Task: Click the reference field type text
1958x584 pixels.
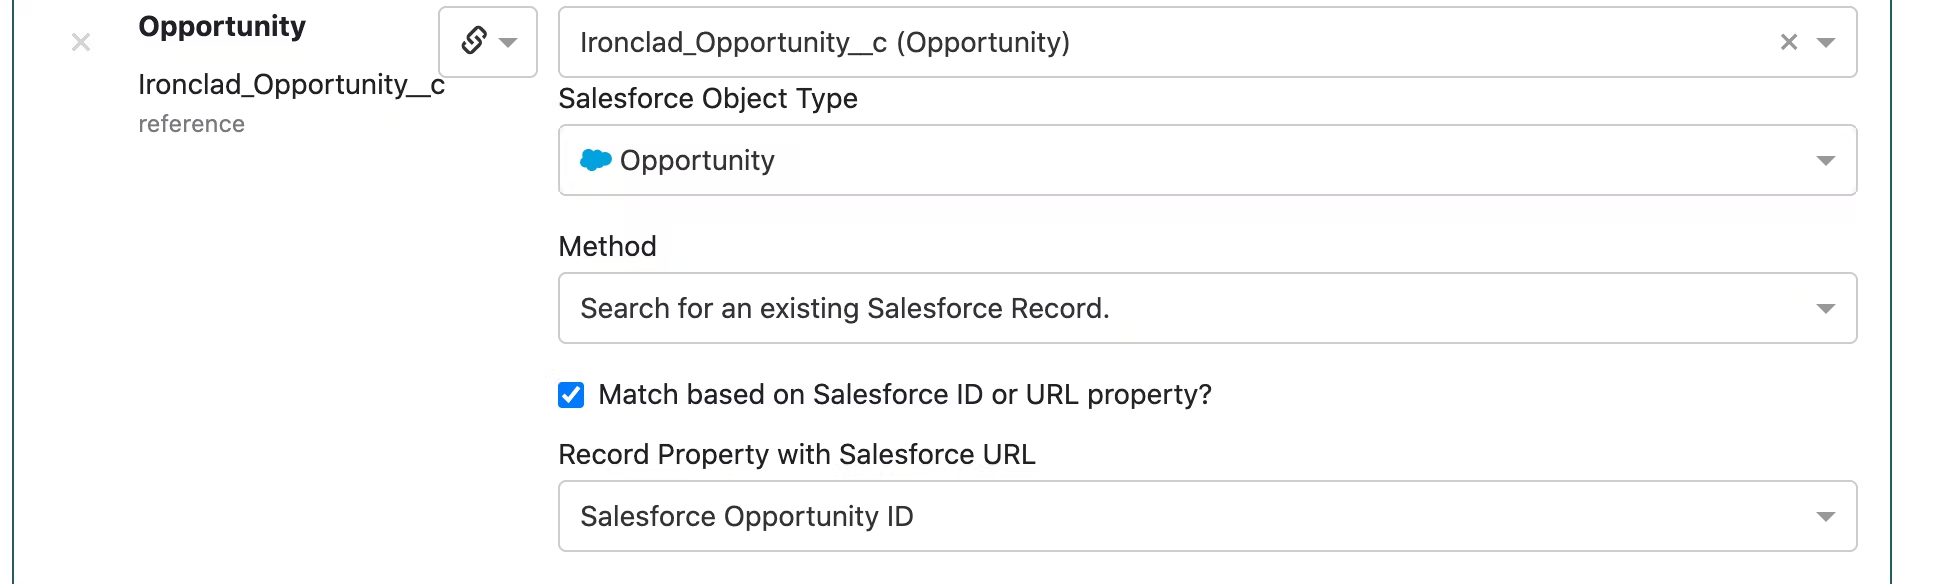Action: [191, 124]
